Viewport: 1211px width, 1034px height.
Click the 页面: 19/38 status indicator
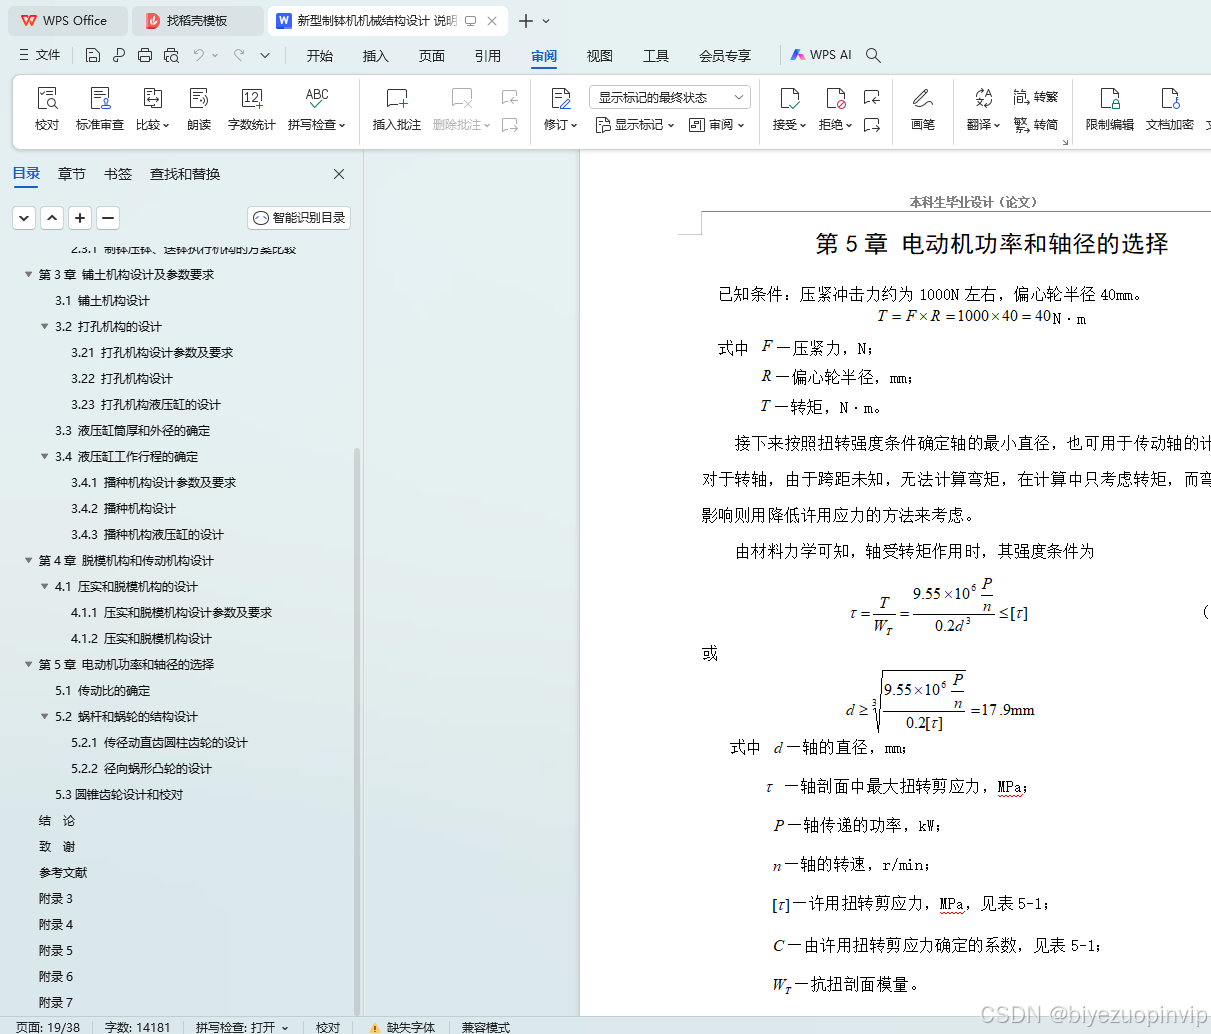pyautogui.click(x=48, y=1026)
